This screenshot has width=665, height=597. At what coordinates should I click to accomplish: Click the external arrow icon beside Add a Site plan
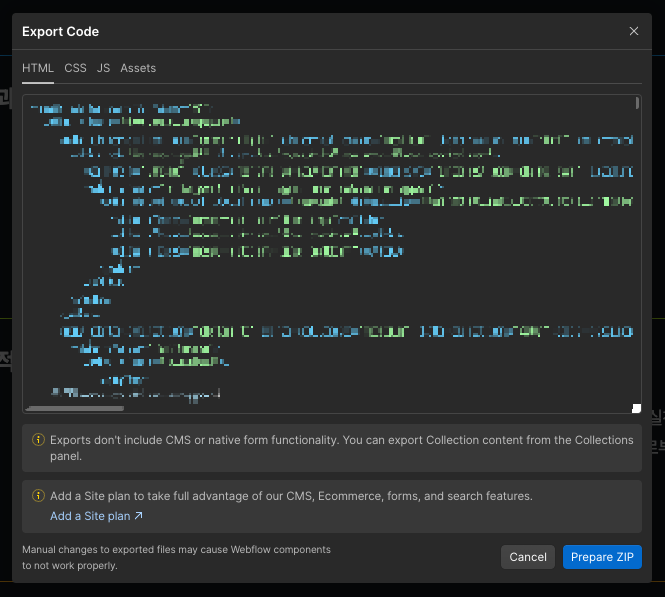point(139,516)
